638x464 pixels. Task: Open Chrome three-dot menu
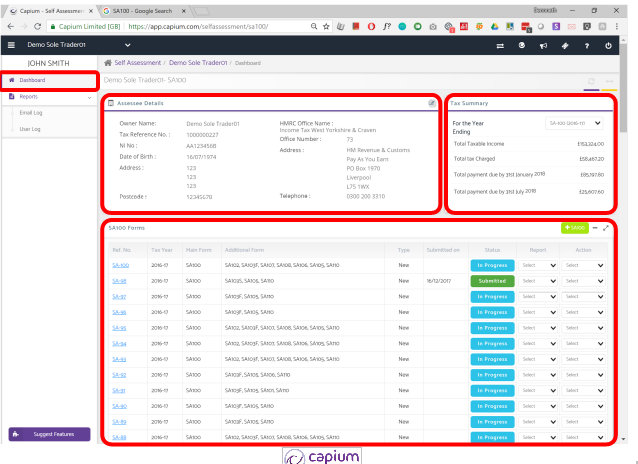tap(617, 26)
